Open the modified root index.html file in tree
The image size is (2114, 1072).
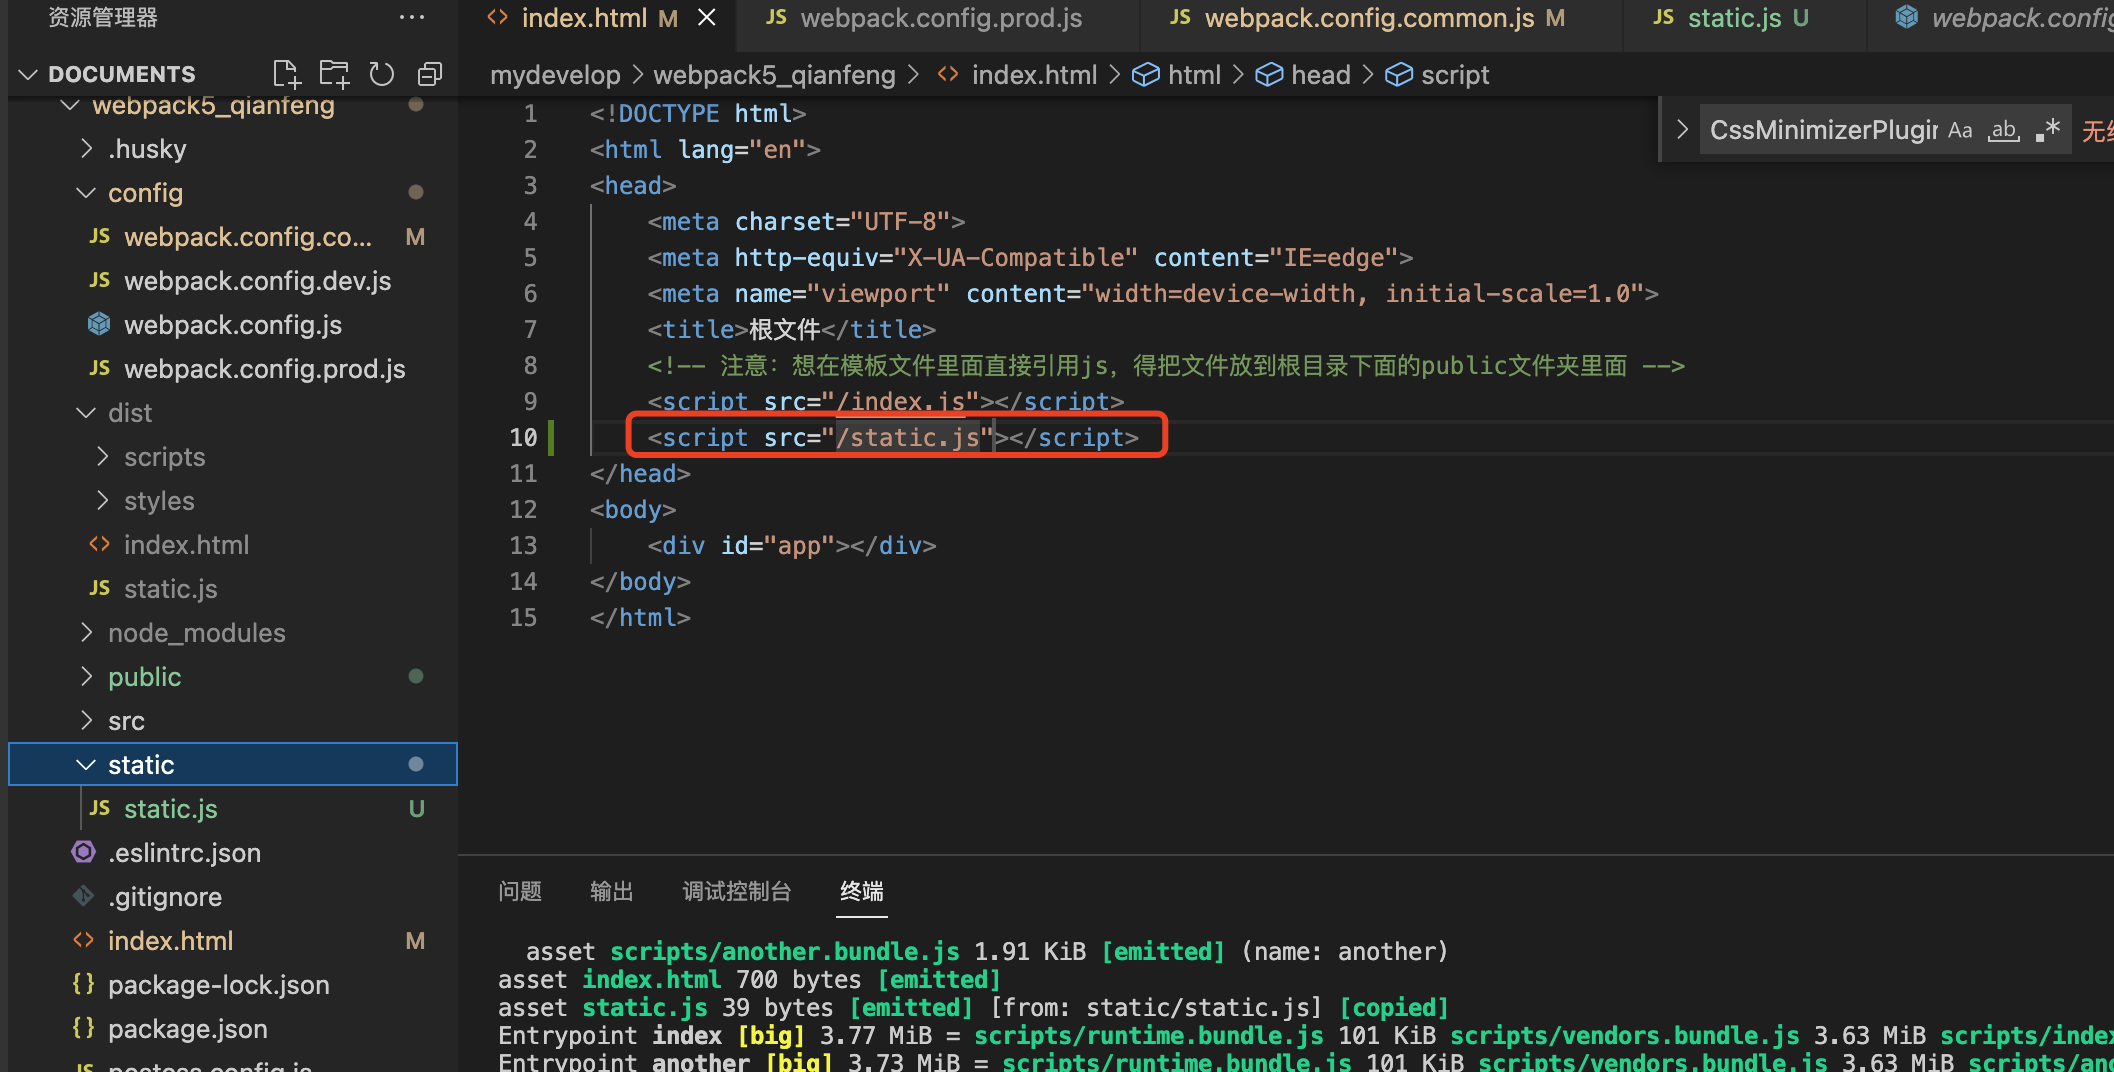point(170,941)
